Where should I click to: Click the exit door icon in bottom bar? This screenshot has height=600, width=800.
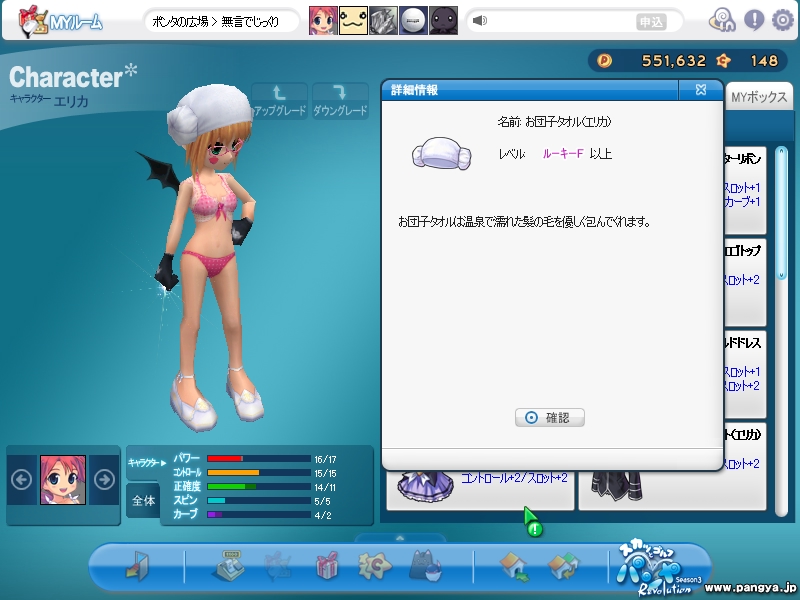tap(137, 565)
